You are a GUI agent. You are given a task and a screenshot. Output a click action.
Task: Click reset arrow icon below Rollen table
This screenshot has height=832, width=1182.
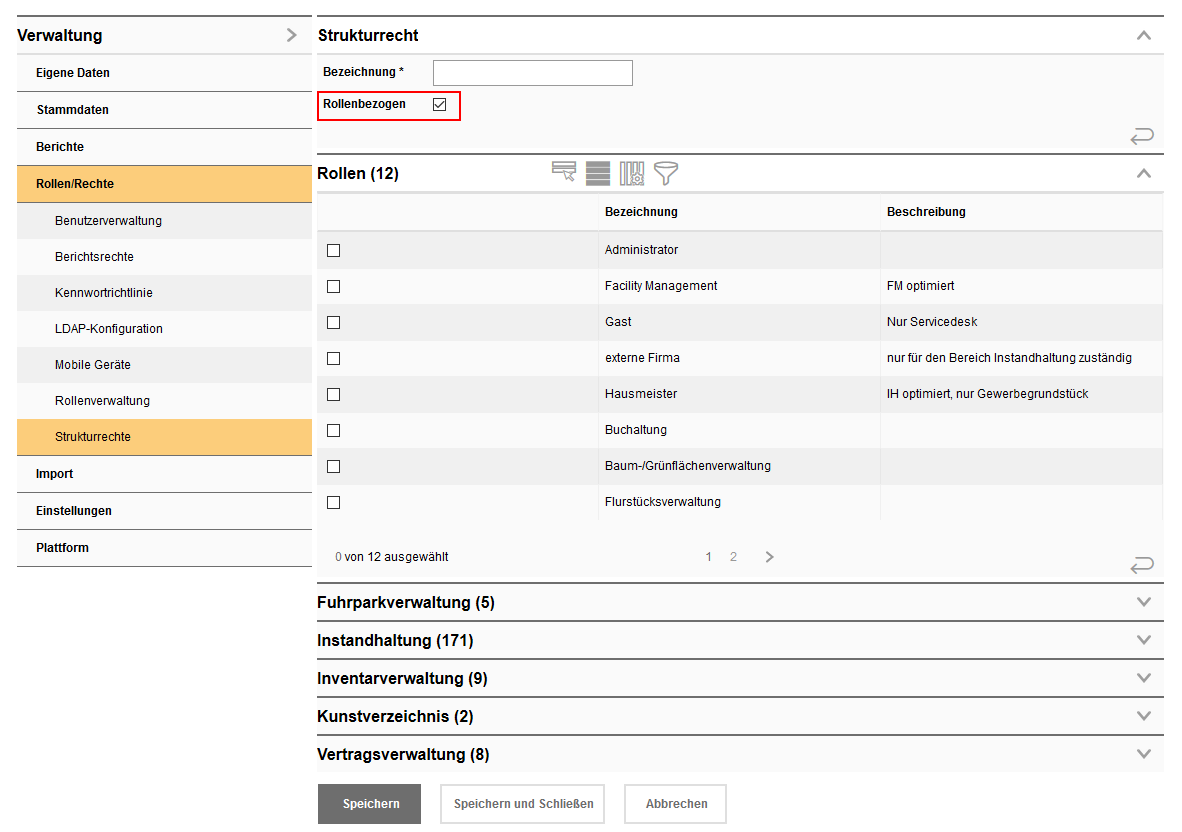[x=1141, y=565]
